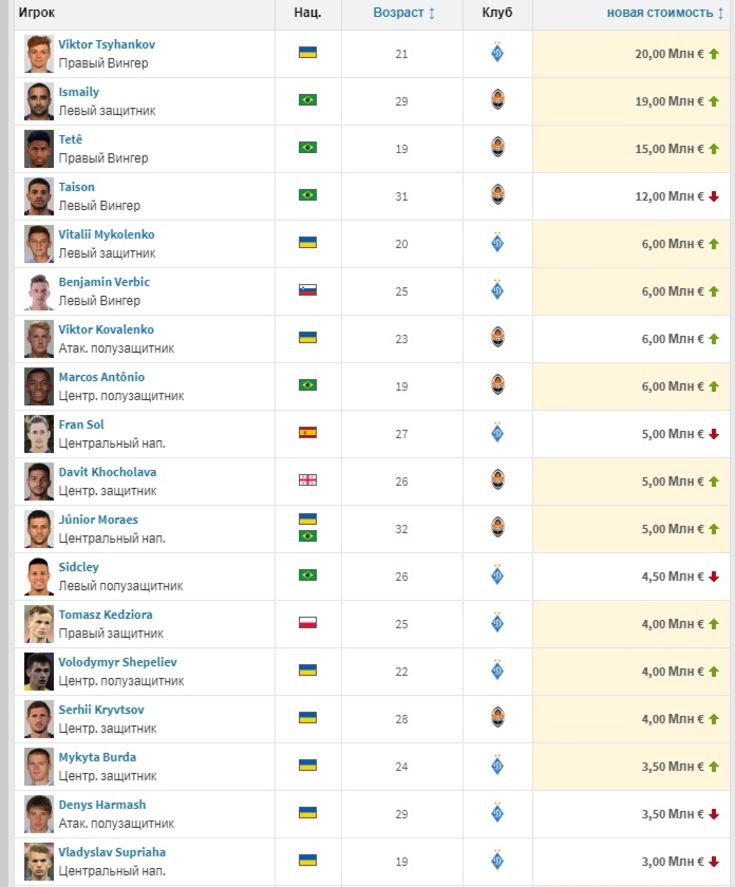Open Vladyslav Supriaha profile link
The image size is (735, 887).
pos(112,852)
